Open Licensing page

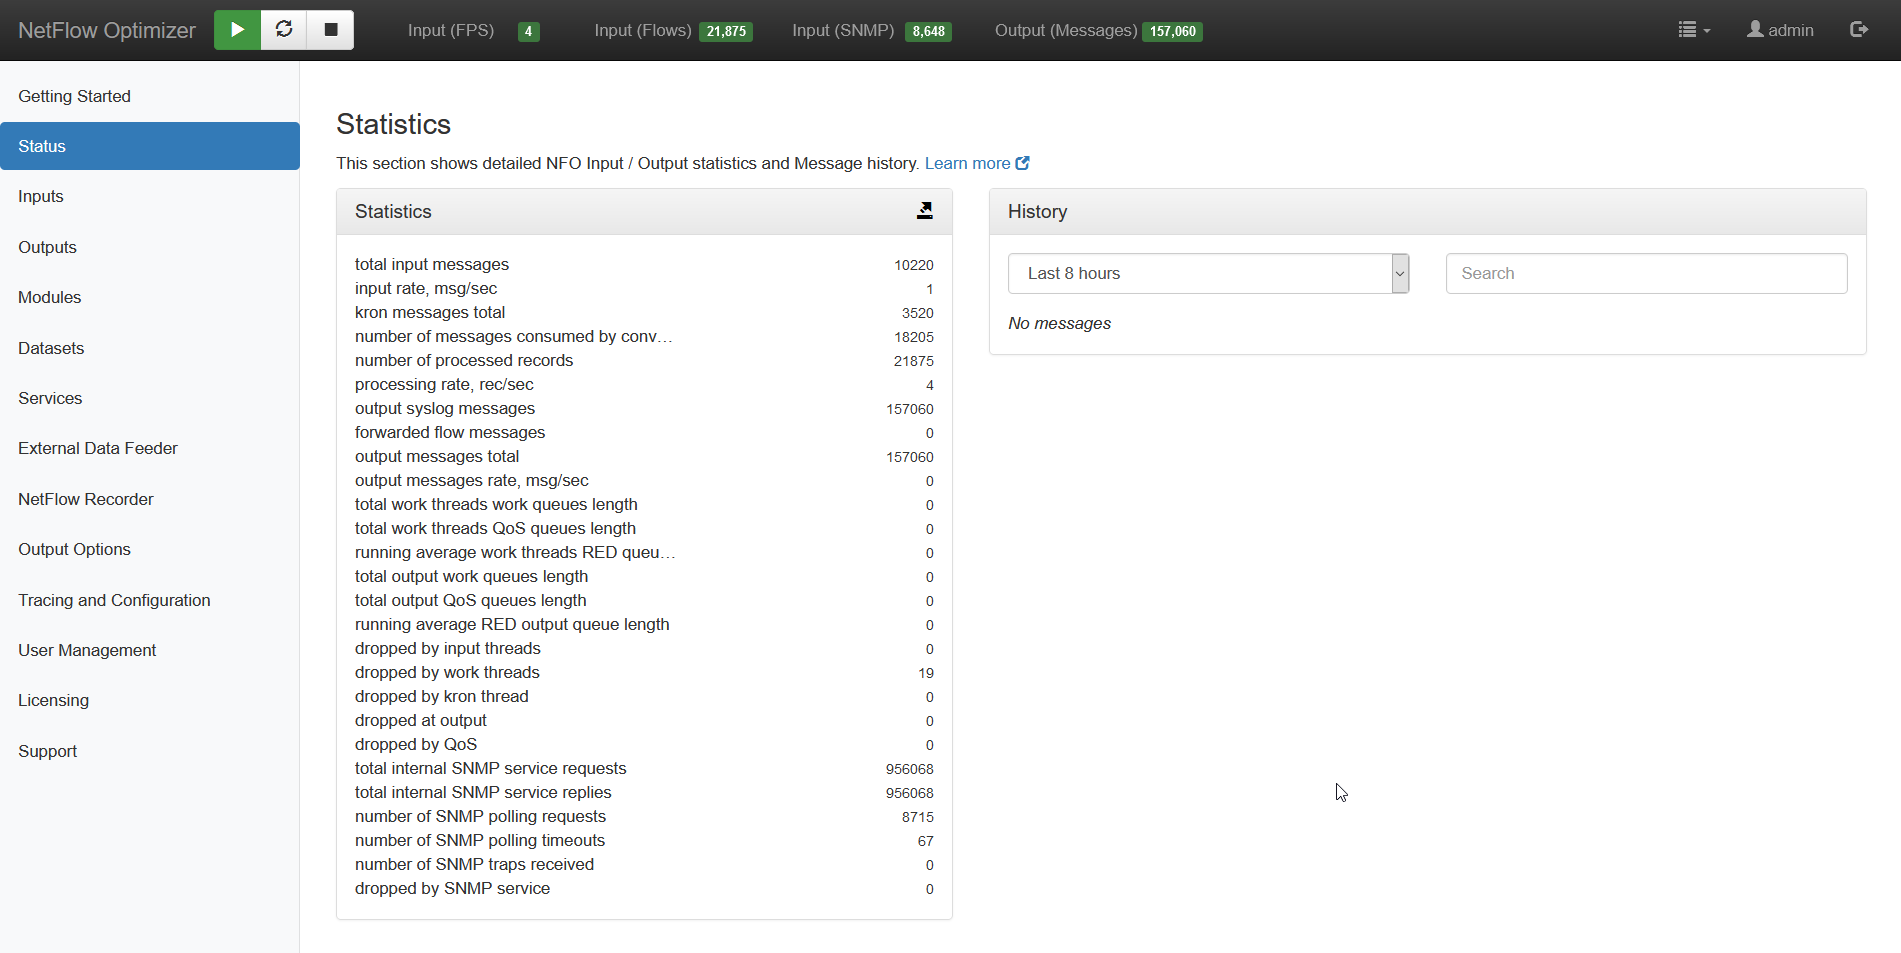pyautogui.click(x=150, y=700)
